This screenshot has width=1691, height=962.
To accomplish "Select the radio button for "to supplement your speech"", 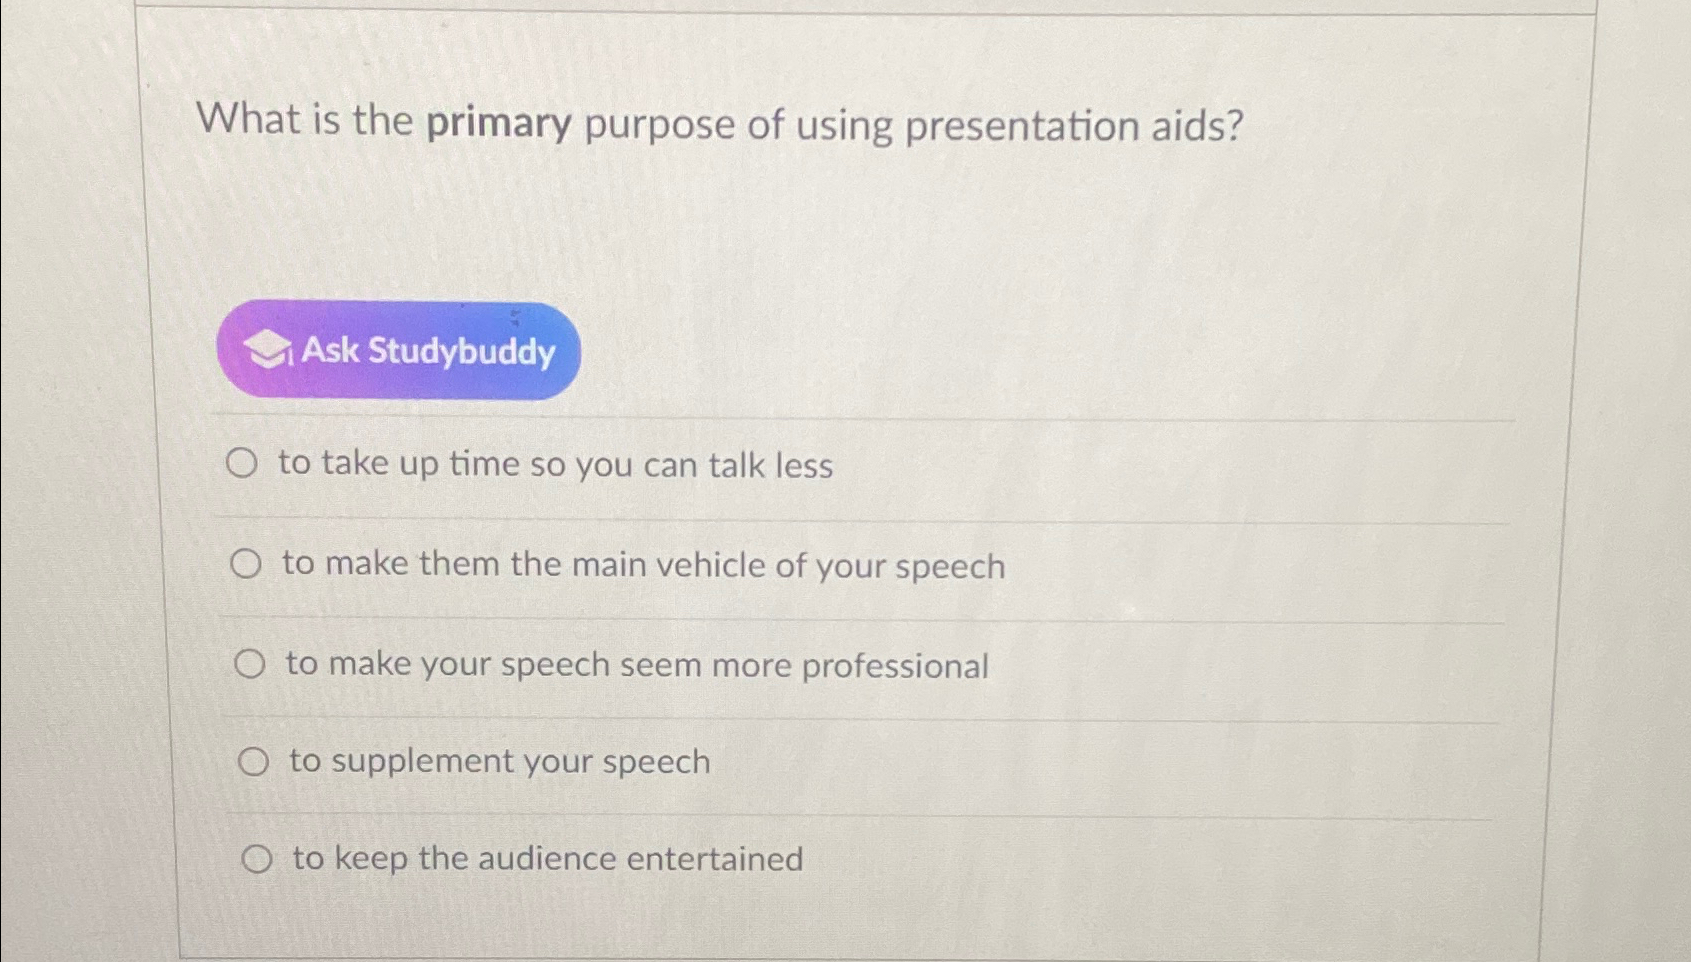I will pyautogui.click(x=257, y=761).
